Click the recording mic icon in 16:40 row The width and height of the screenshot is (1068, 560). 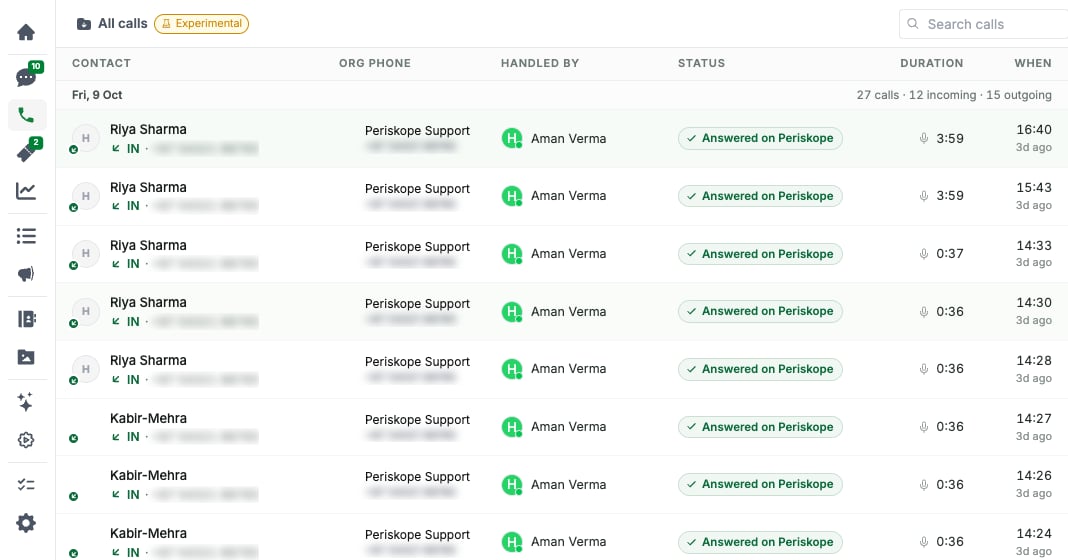click(x=924, y=138)
